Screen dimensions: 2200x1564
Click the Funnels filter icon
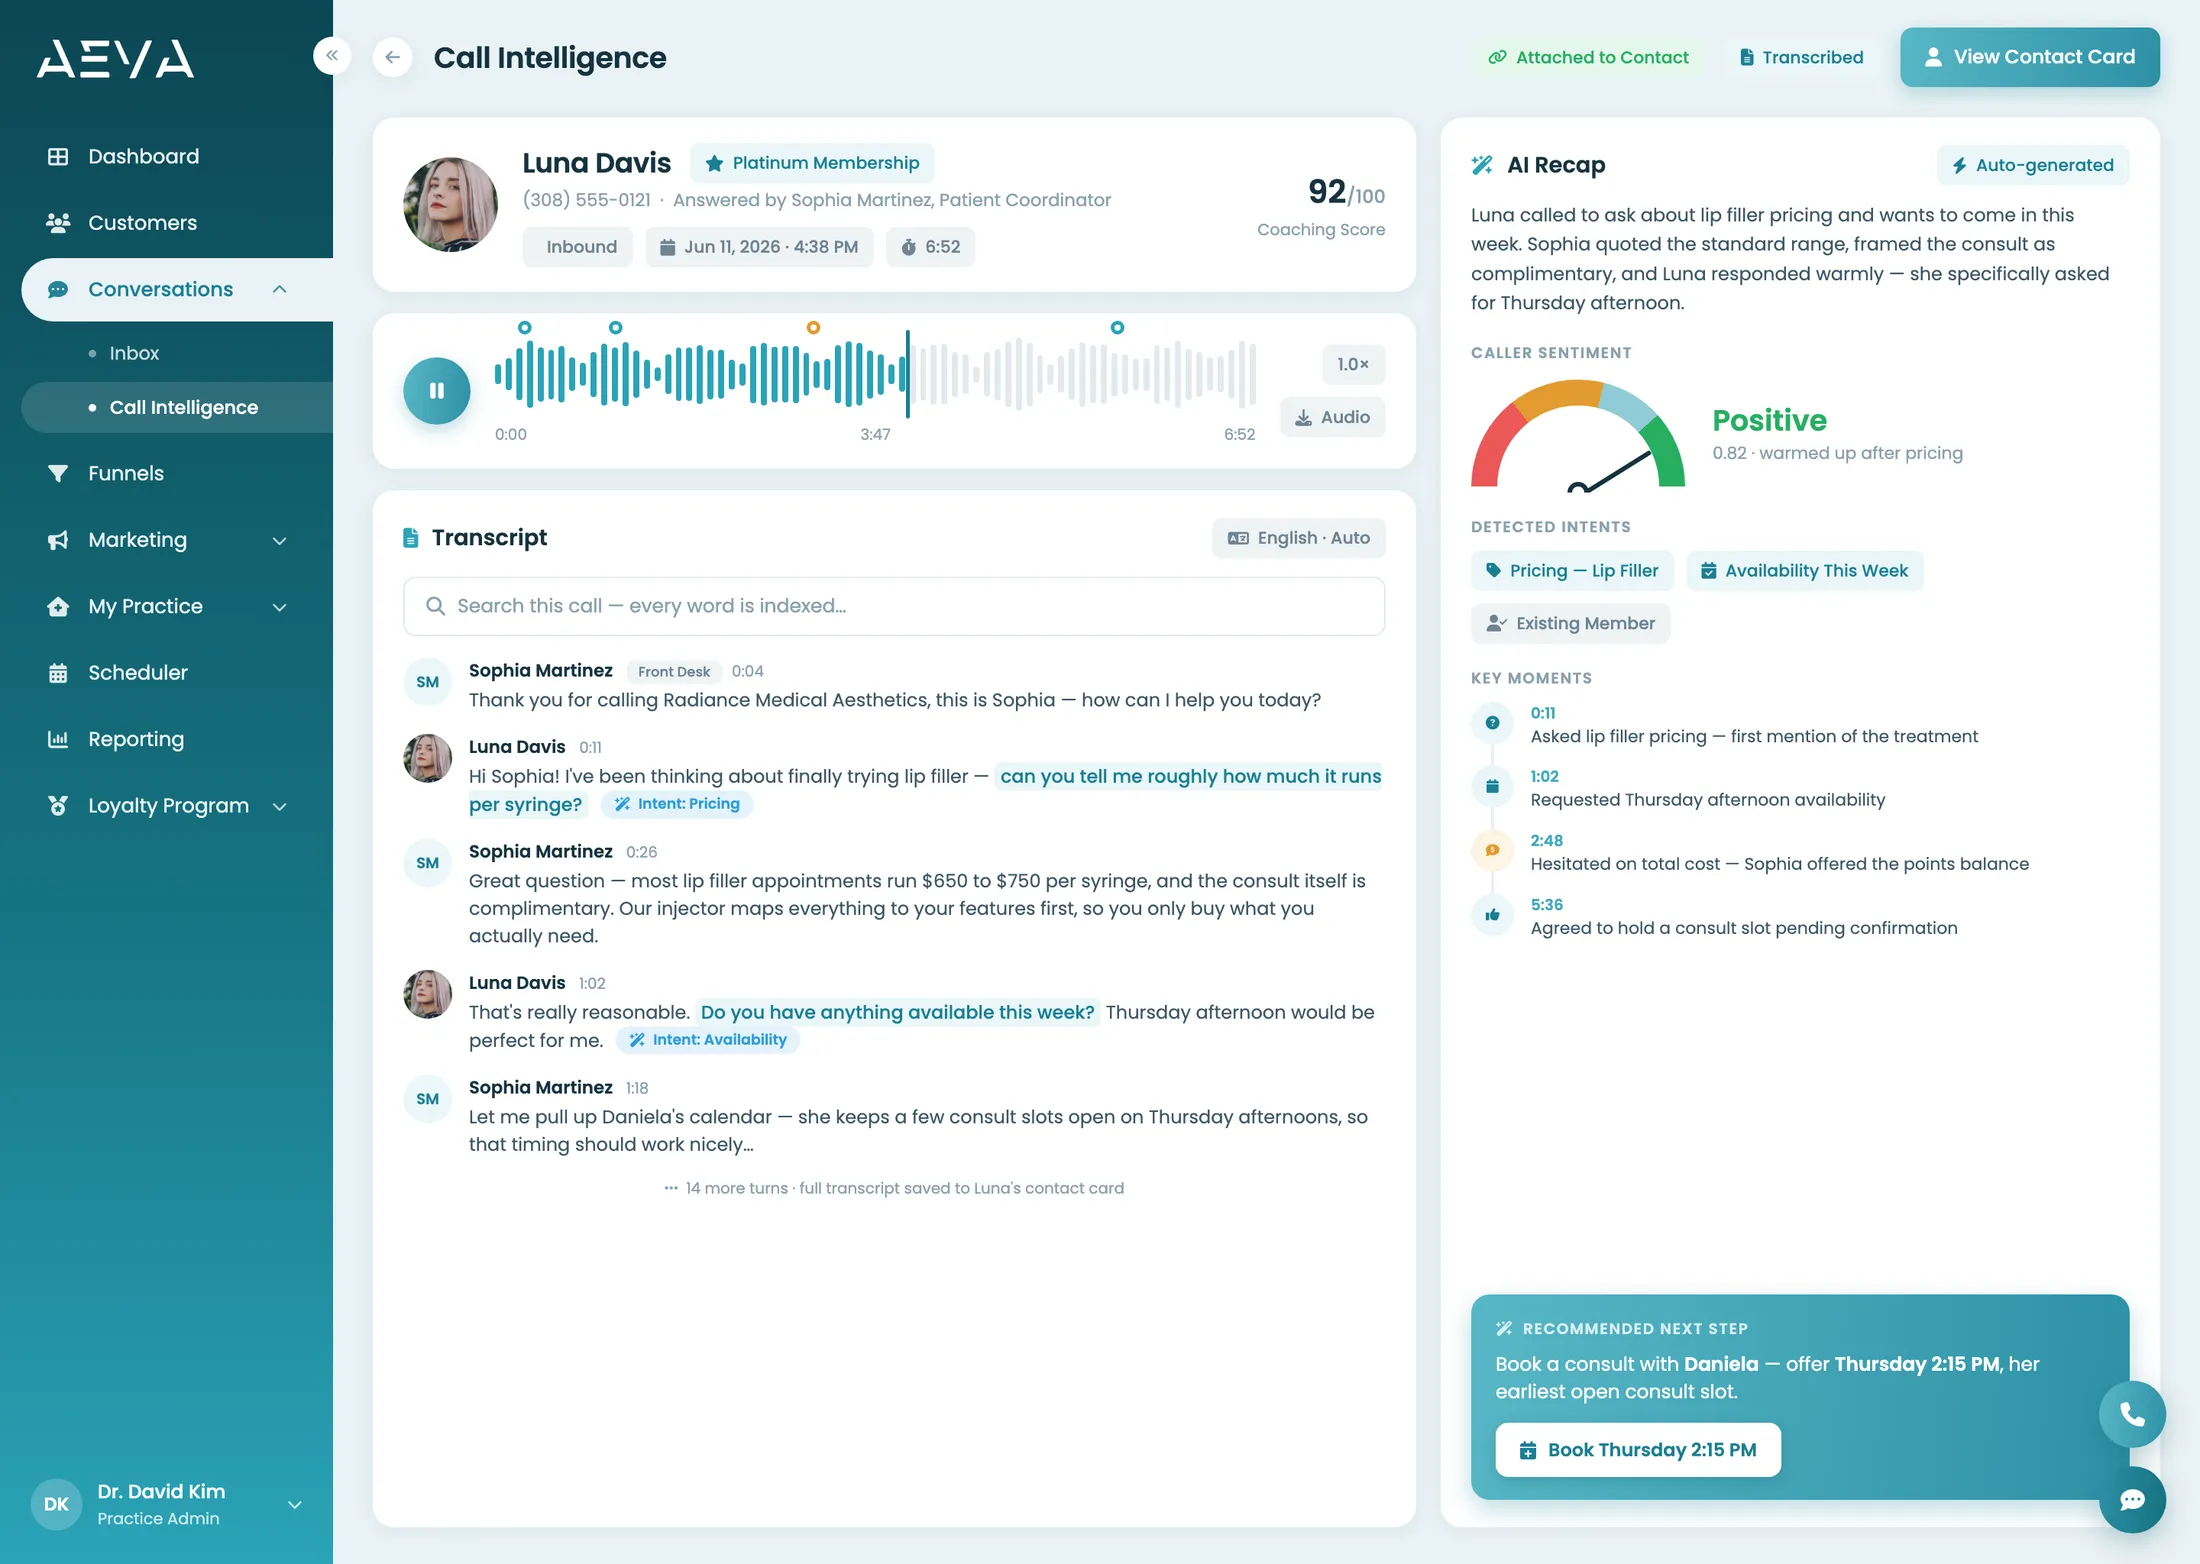(58, 473)
